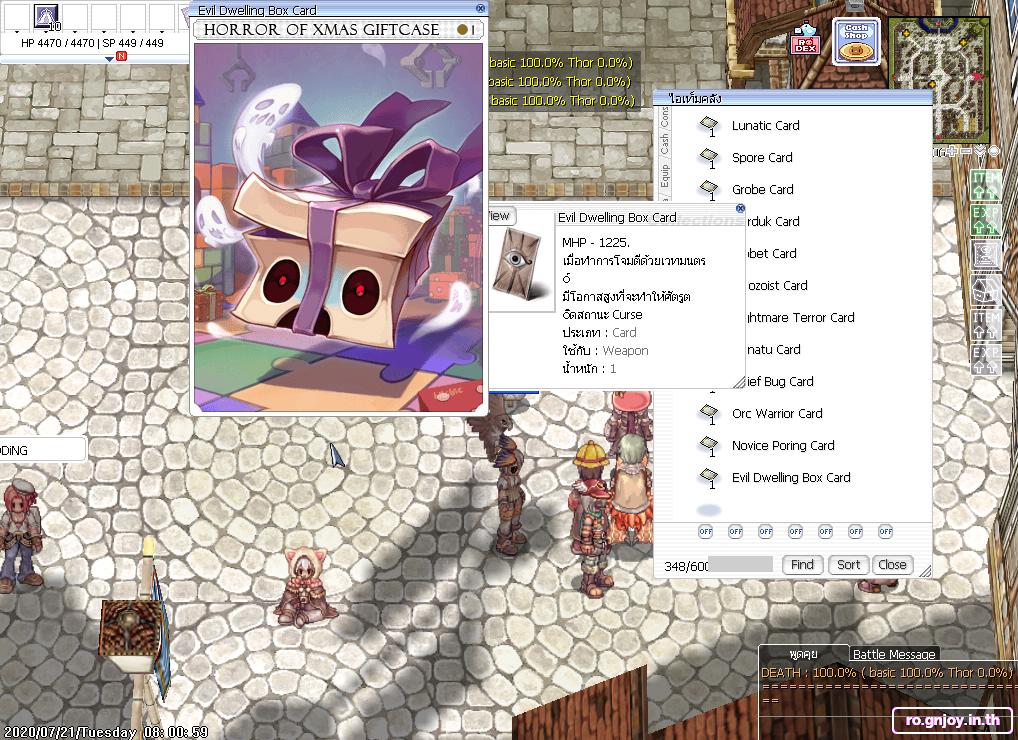Toggle the sixth OFF switch in storage
This screenshot has width=1018, height=740.
(x=856, y=532)
